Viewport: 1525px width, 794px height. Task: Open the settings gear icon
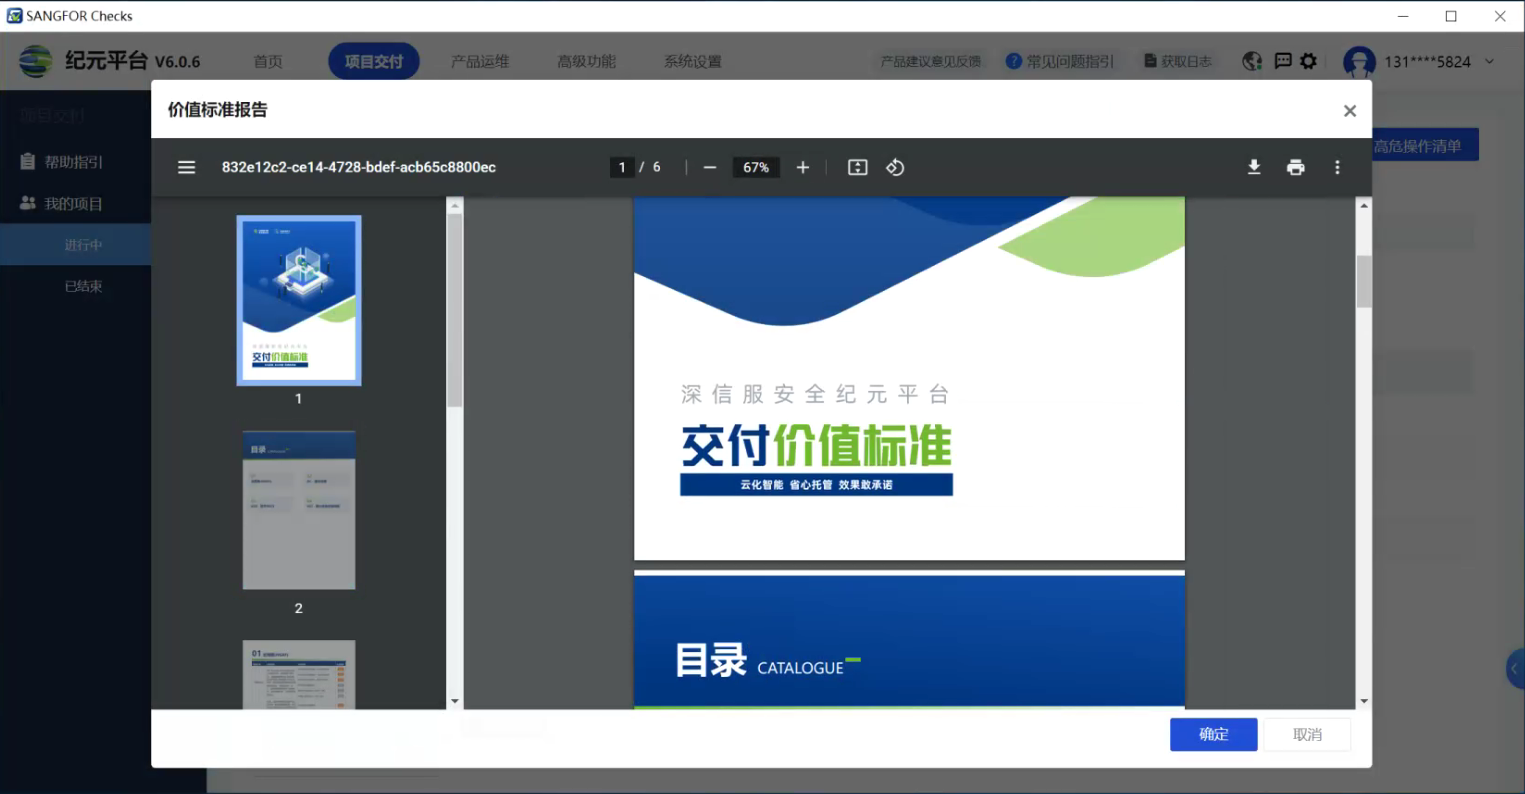point(1308,61)
